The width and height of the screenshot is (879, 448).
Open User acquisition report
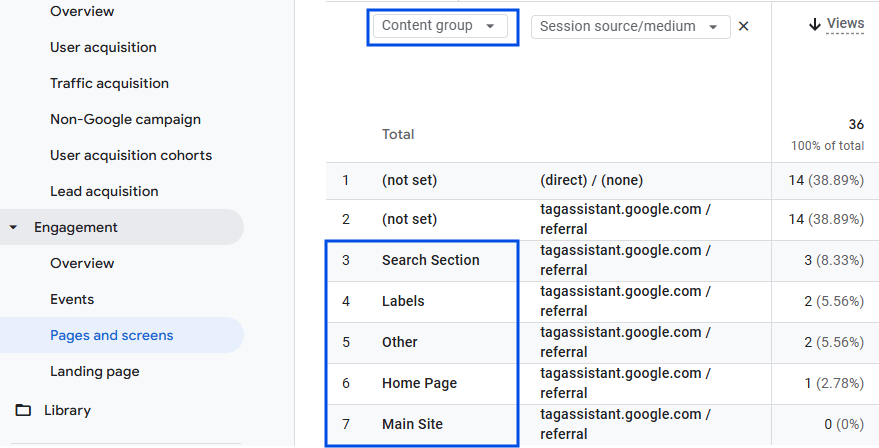[103, 48]
